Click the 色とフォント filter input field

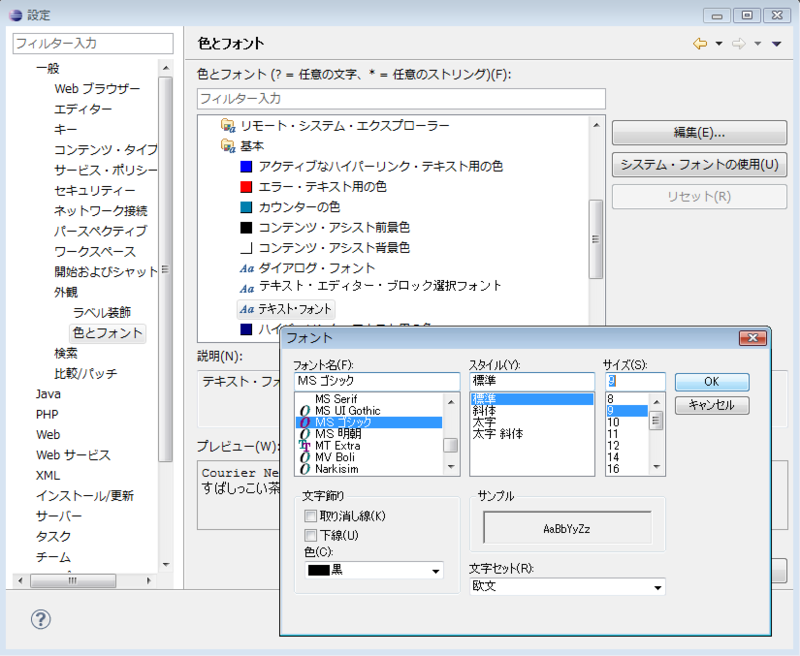point(401,98)
